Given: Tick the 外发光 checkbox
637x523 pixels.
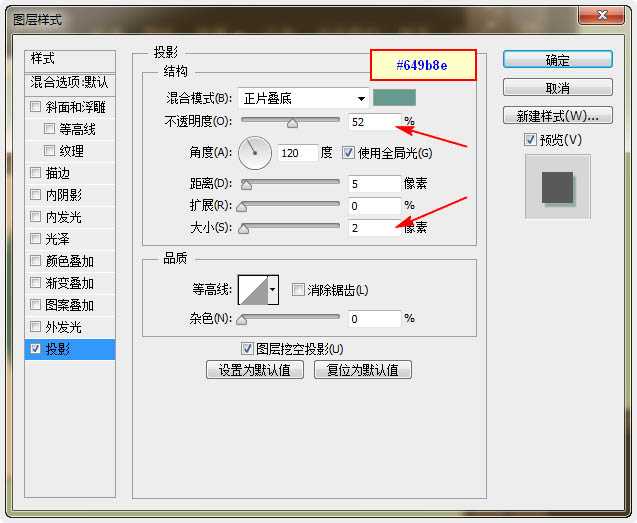Looking at the screenshot, I should (36, 326).
